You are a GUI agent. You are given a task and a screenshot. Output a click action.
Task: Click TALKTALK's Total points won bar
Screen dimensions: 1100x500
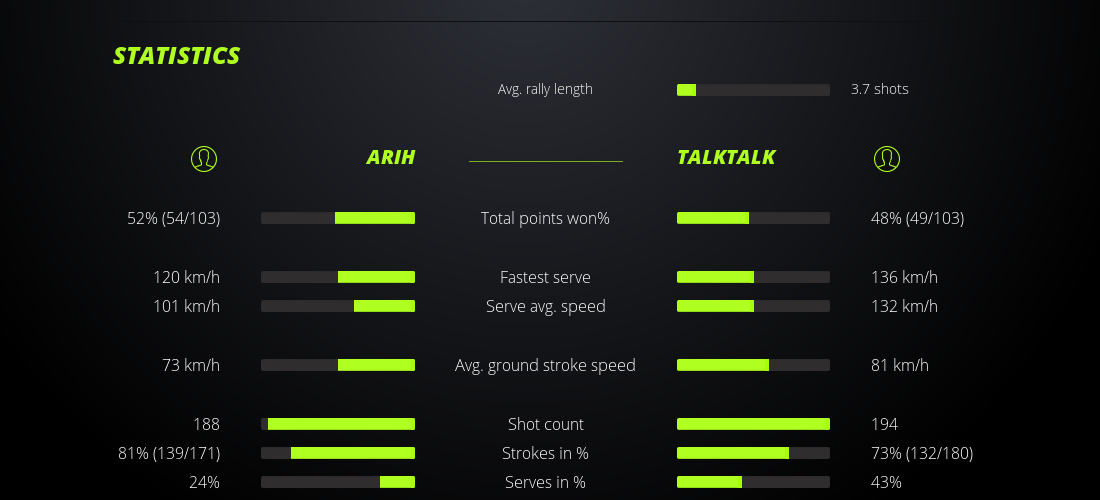[753, 218]
